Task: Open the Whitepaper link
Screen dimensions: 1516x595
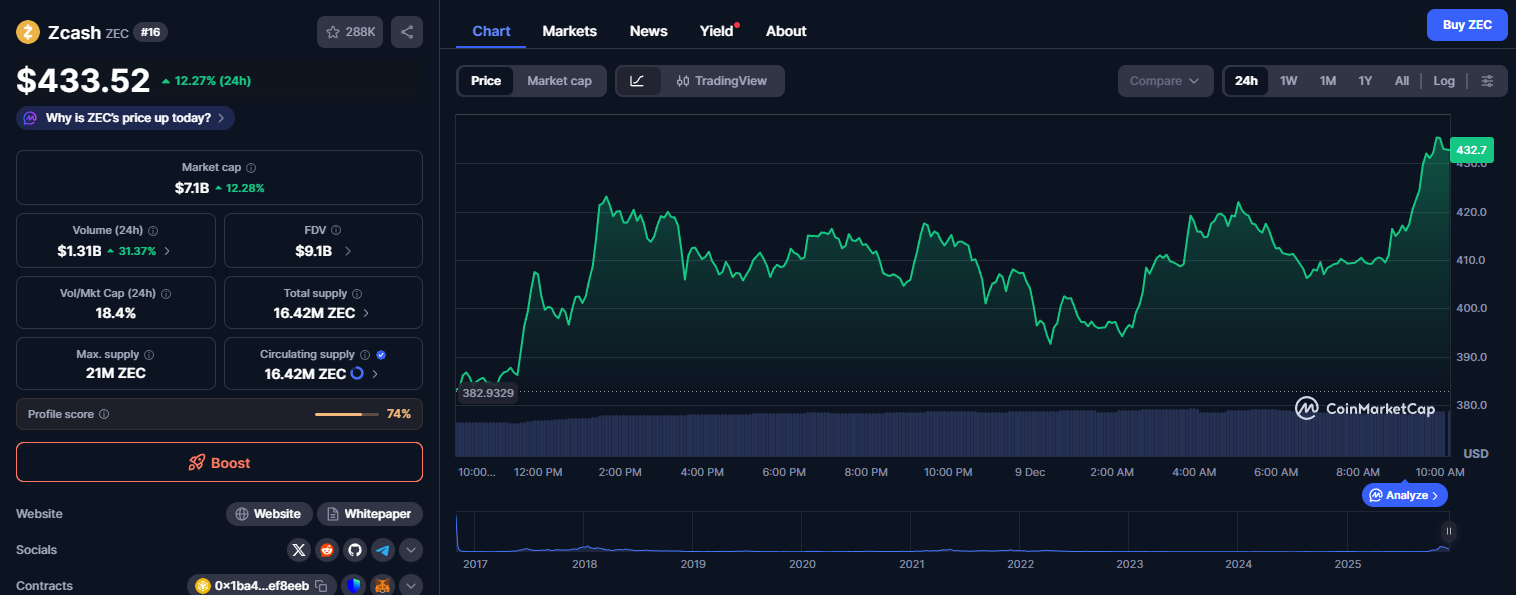Action: click(x=369, y=513)
